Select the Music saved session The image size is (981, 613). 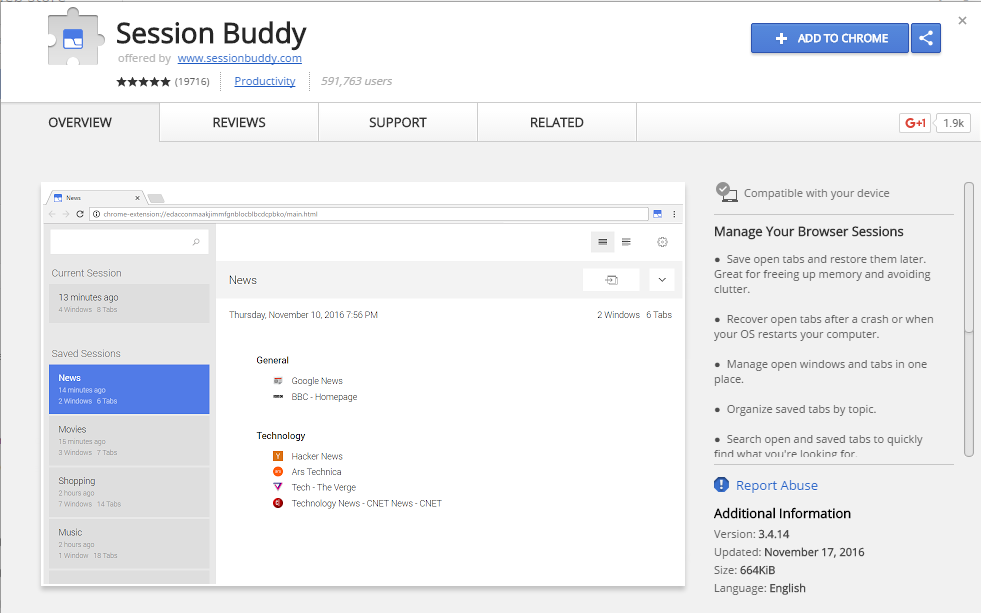coord(129,544)
